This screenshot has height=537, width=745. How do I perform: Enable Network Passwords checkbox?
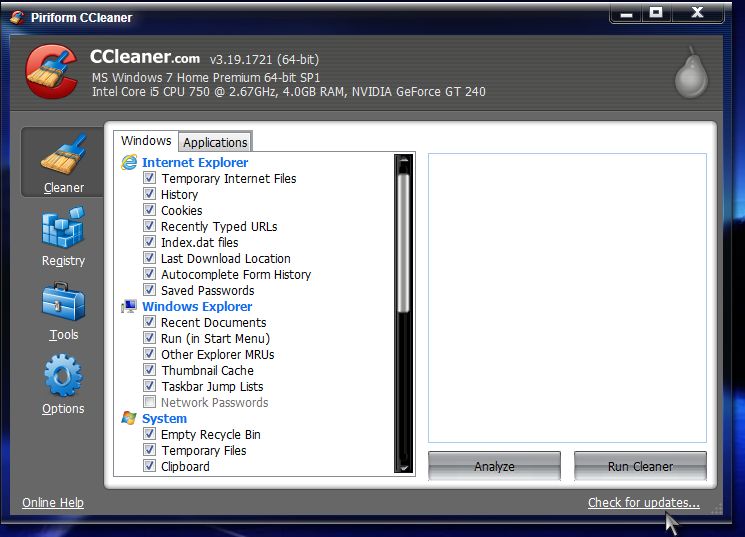pyautogui.click(x=149, y=402)
